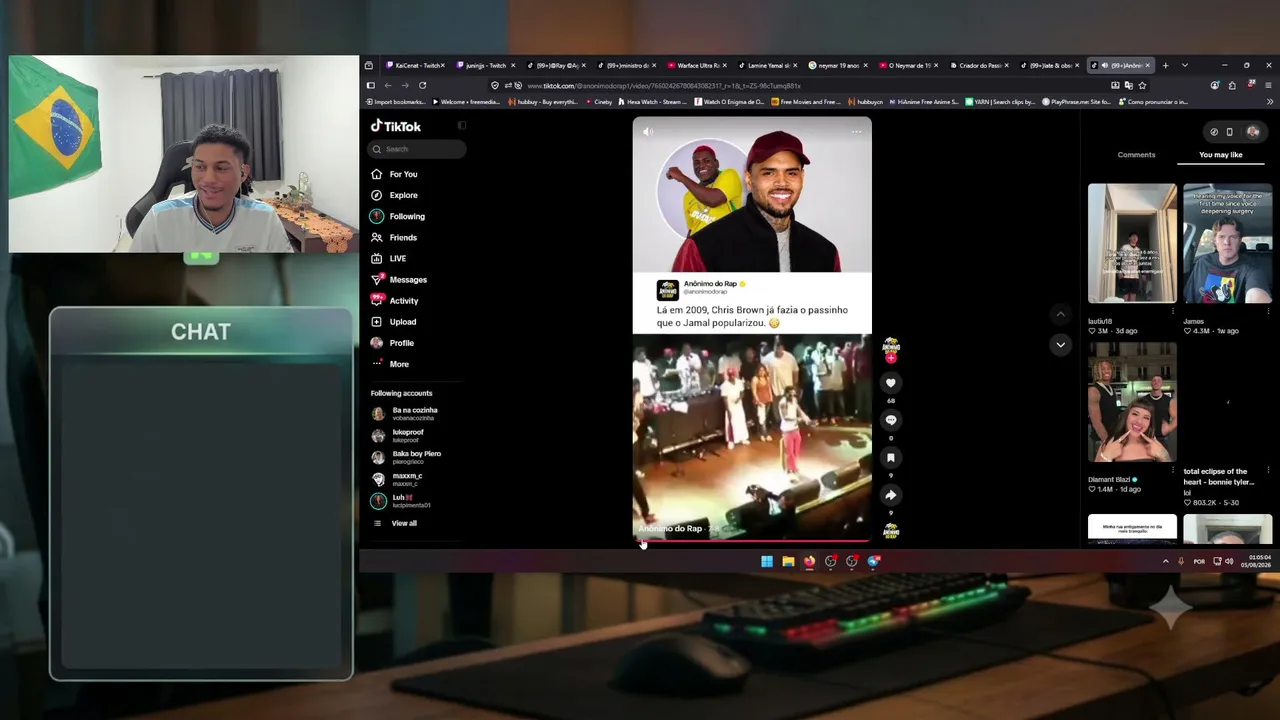Open TikTok Messages inbox
1280x720 pixels.
click(399, 279)
